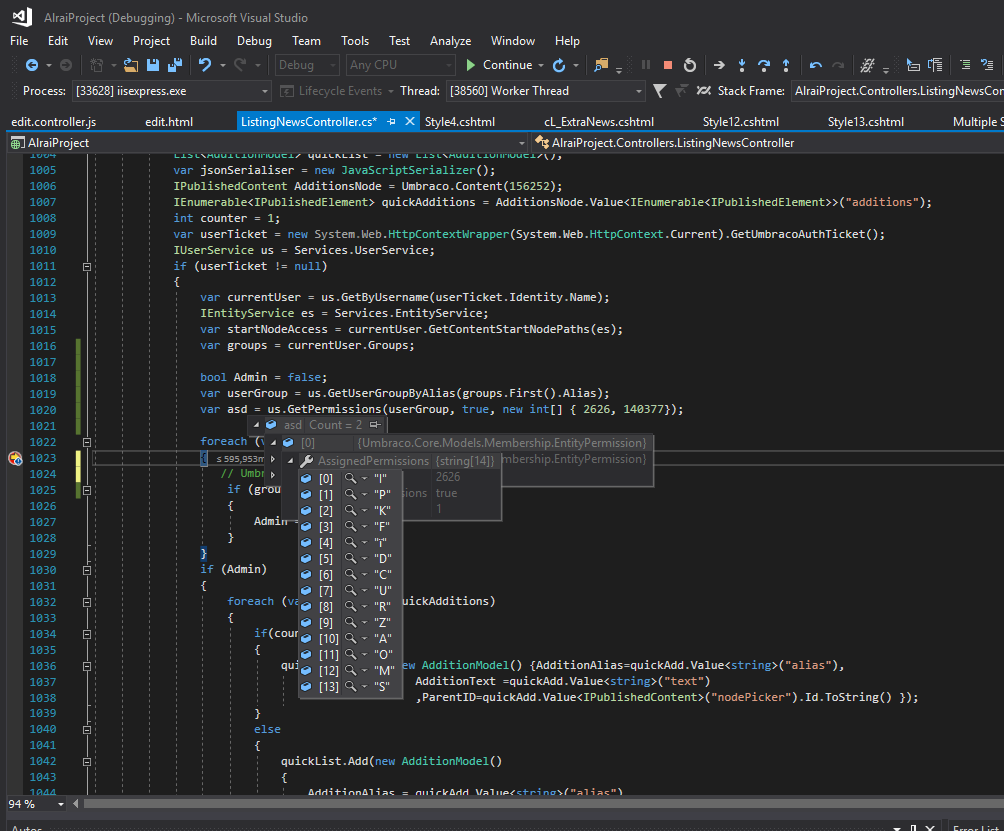Click the Restart refresh icon beside Continue
Viewport: 1004px width, 831px height.
pyautogui.click(x=559, y=65)
